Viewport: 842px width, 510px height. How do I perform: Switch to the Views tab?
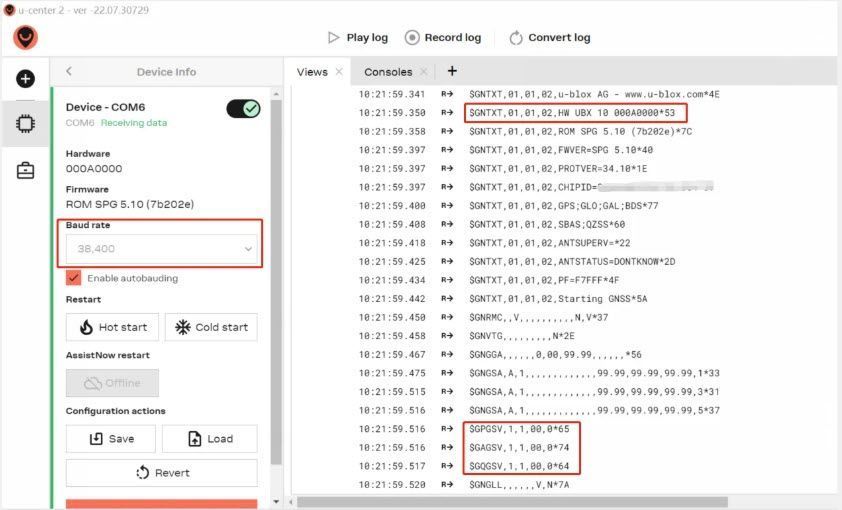point(312,72)
